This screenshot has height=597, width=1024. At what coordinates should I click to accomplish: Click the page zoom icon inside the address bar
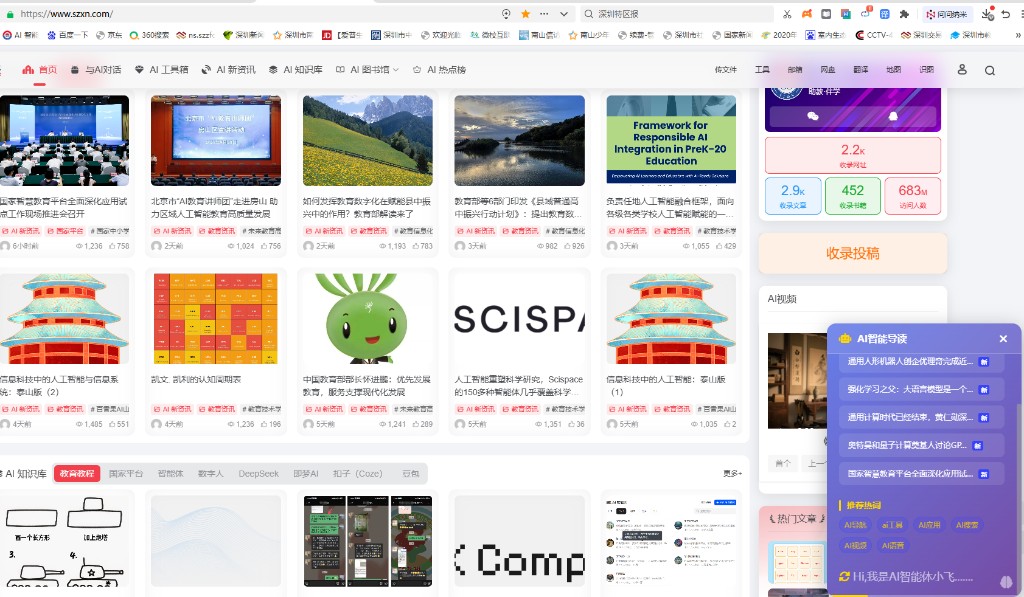[506, 14]
